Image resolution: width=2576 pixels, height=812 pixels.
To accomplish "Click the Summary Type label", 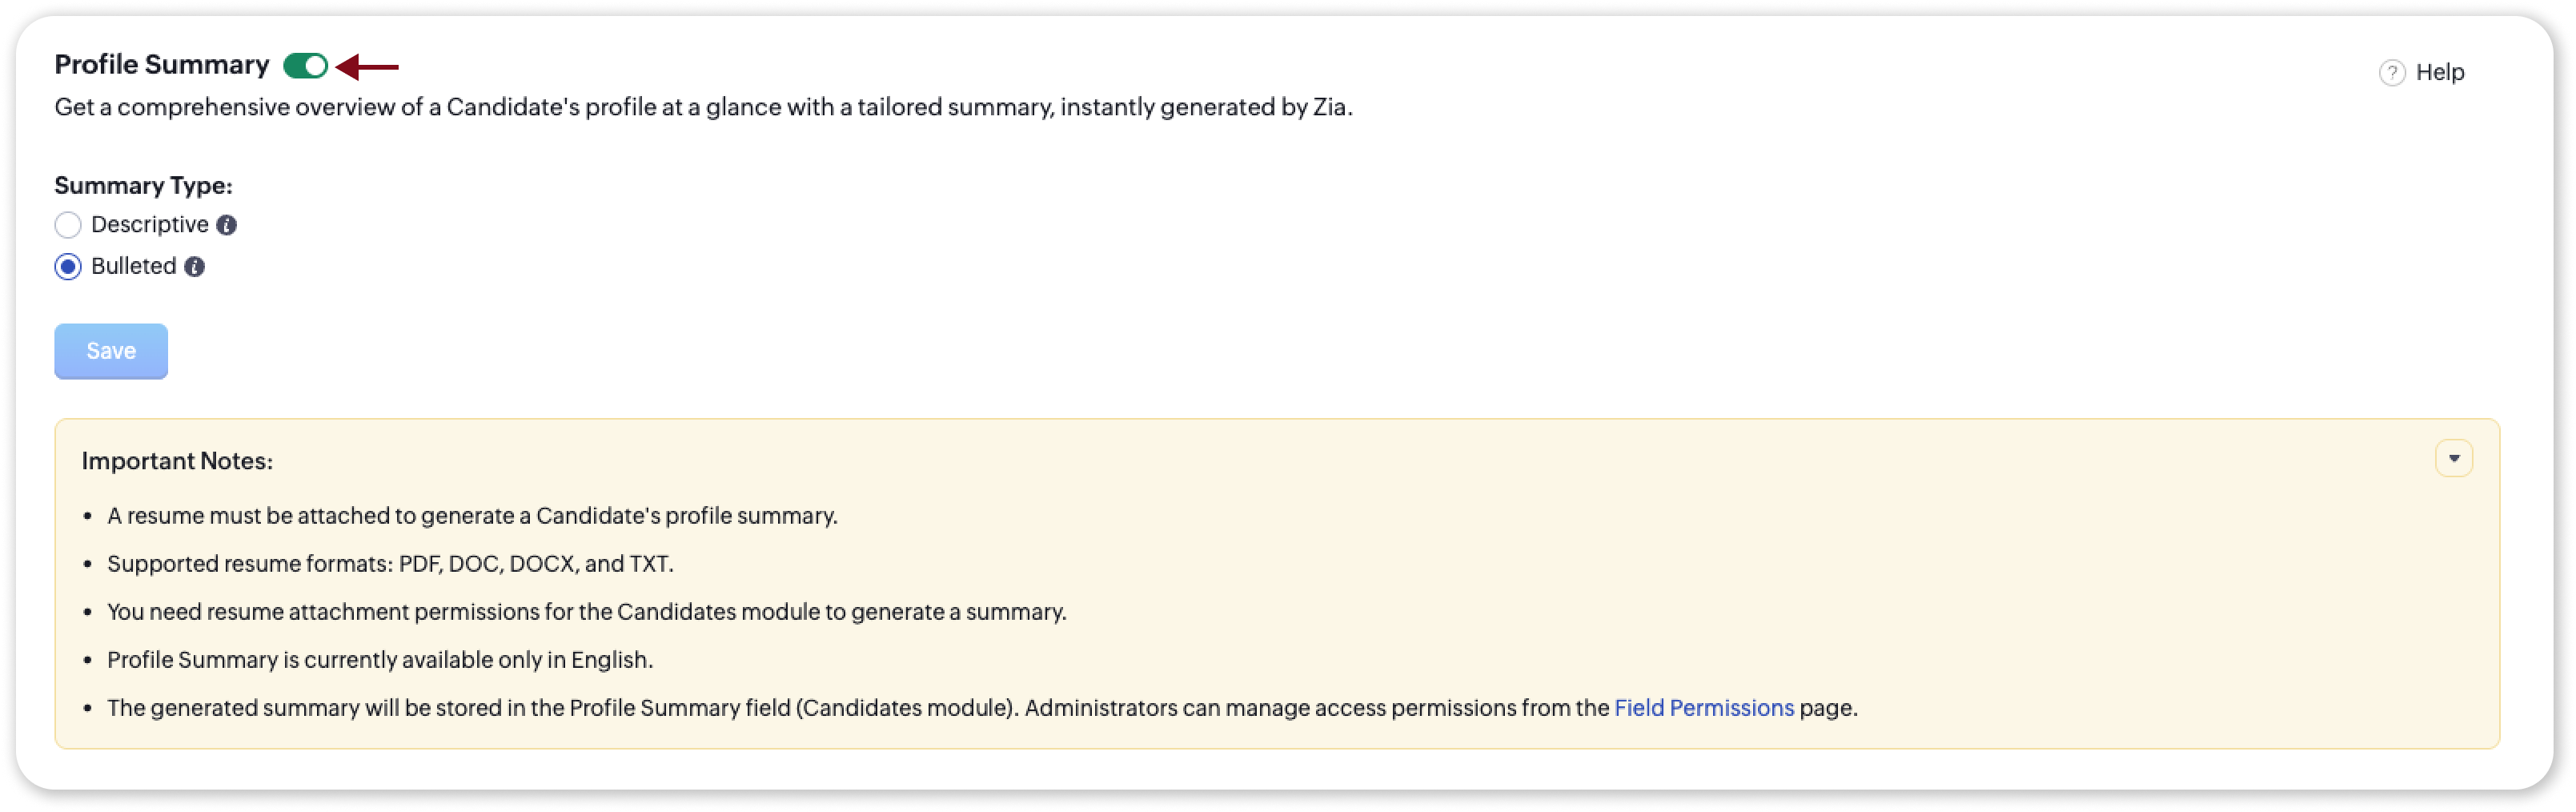I will tap(143, 186).
